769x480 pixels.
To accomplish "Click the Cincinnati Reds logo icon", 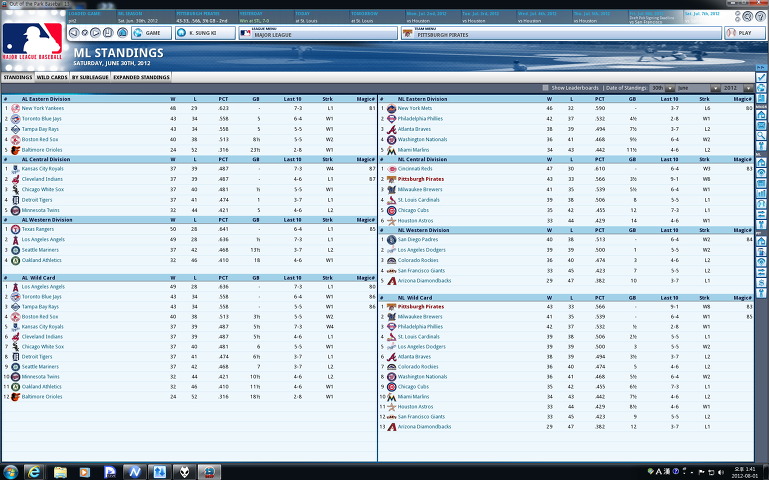I will pyautogui.click(x=391, y=169).
